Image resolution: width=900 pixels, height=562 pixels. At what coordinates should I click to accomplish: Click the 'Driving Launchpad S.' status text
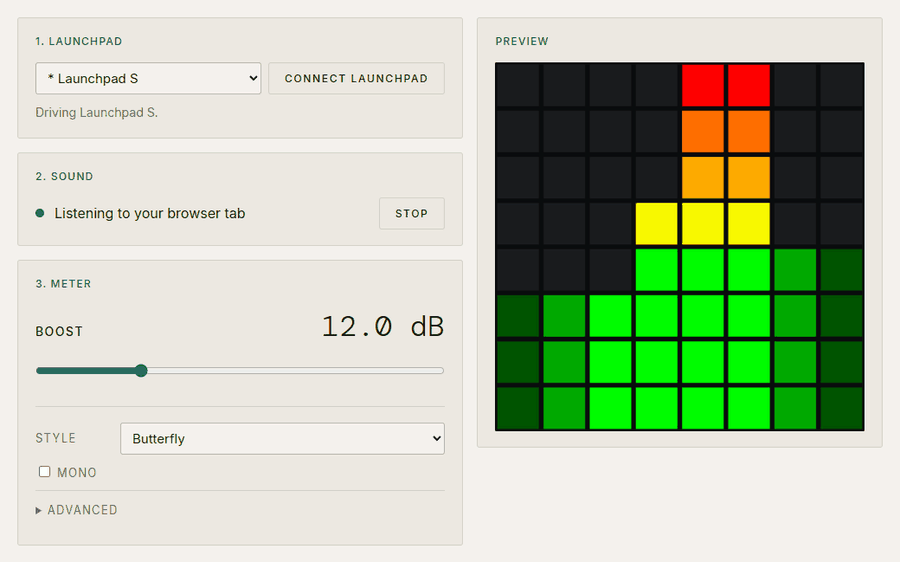(96, 113)
